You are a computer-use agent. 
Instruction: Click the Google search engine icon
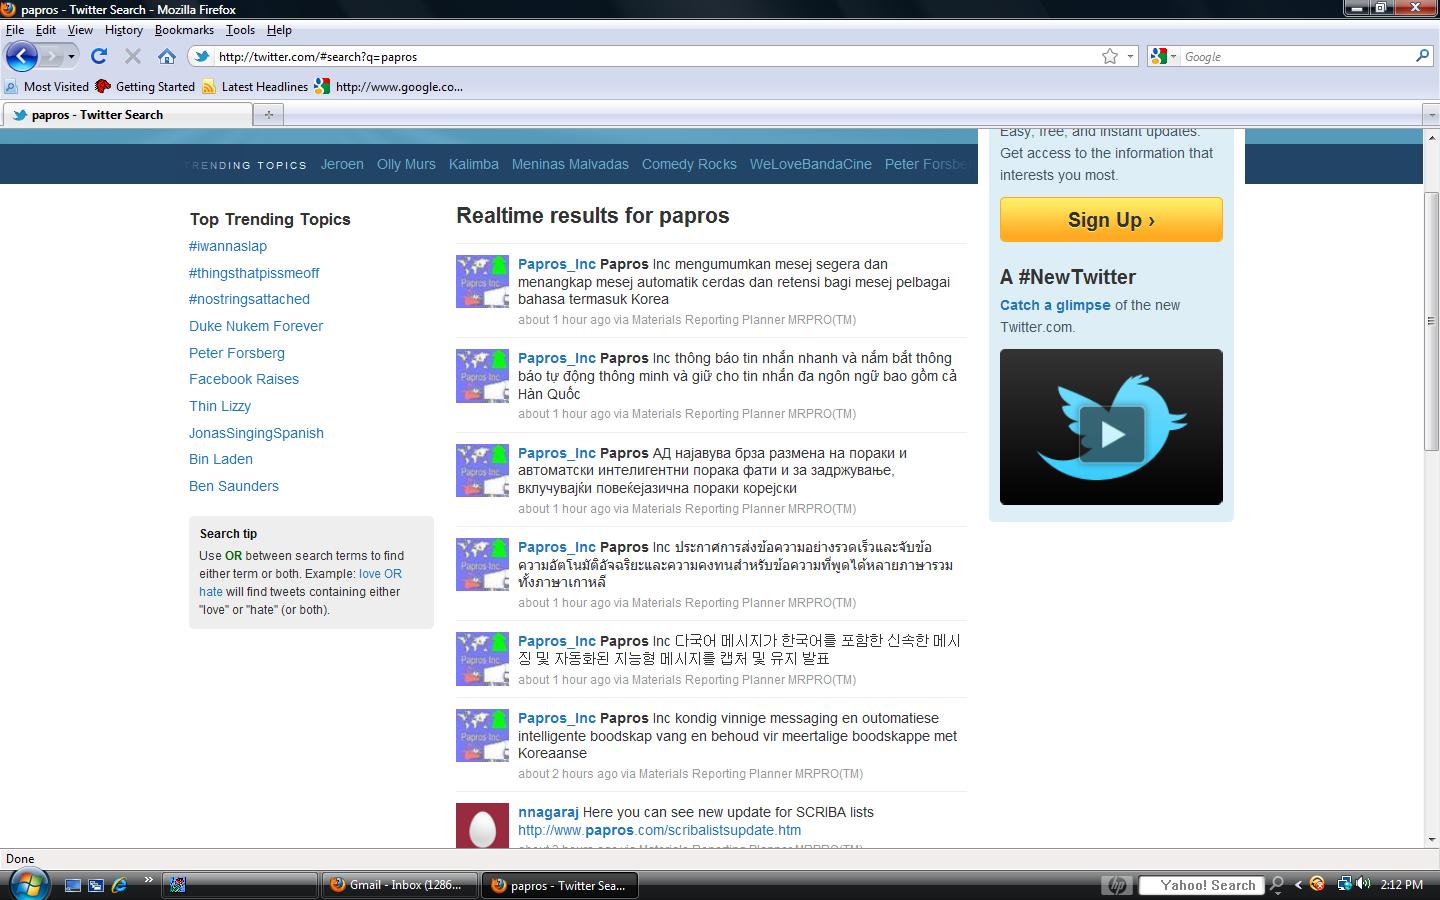click(x=1159, y=57)
